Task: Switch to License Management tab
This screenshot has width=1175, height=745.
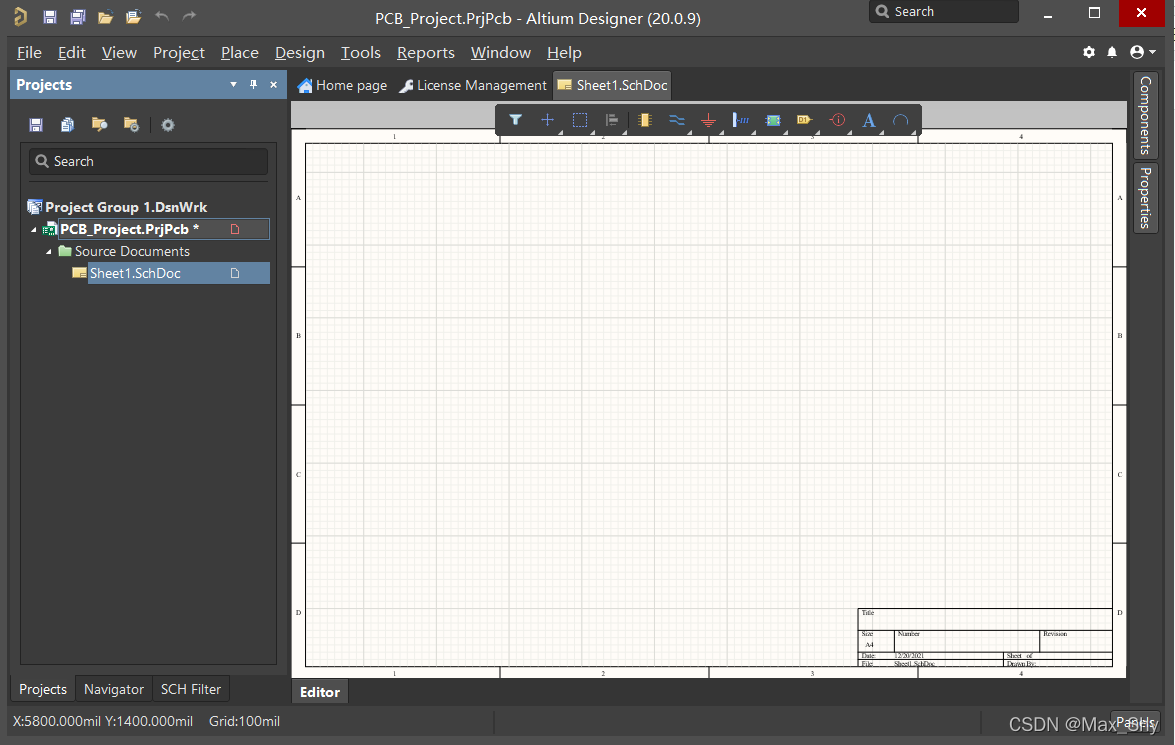Action: tap(474, 85)
